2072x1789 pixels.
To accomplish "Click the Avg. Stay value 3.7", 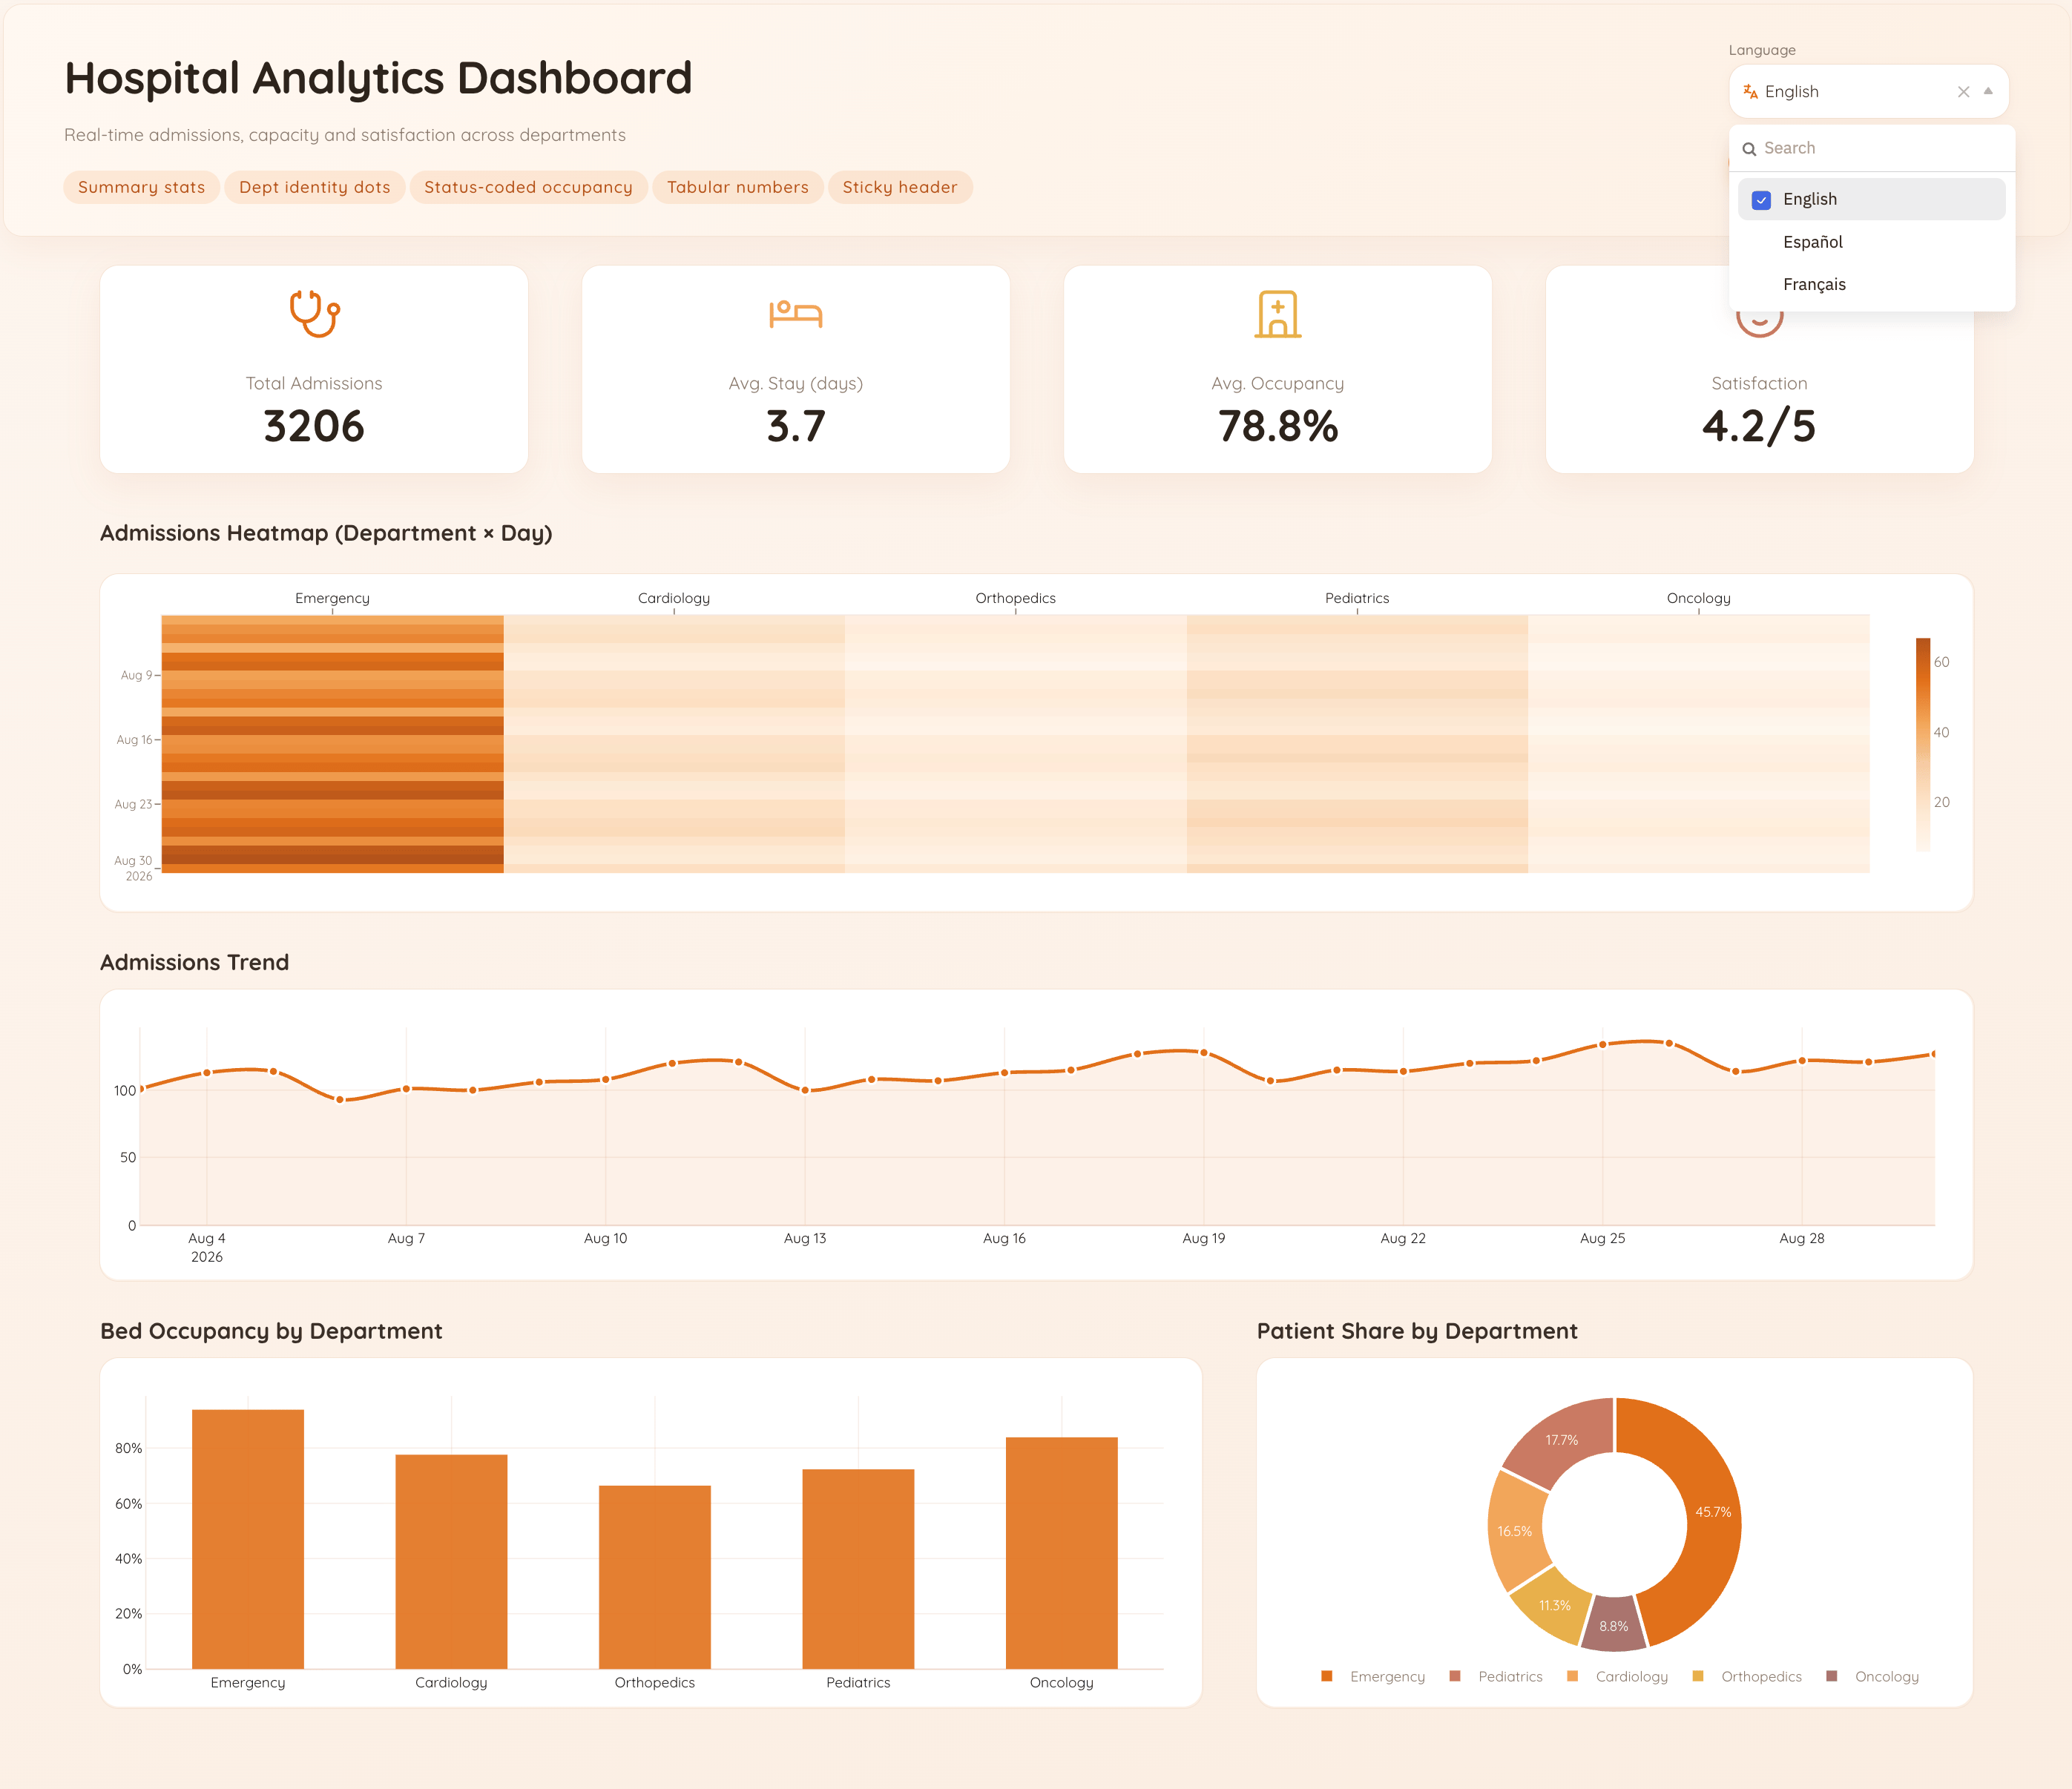I will (x=796, y=426).
